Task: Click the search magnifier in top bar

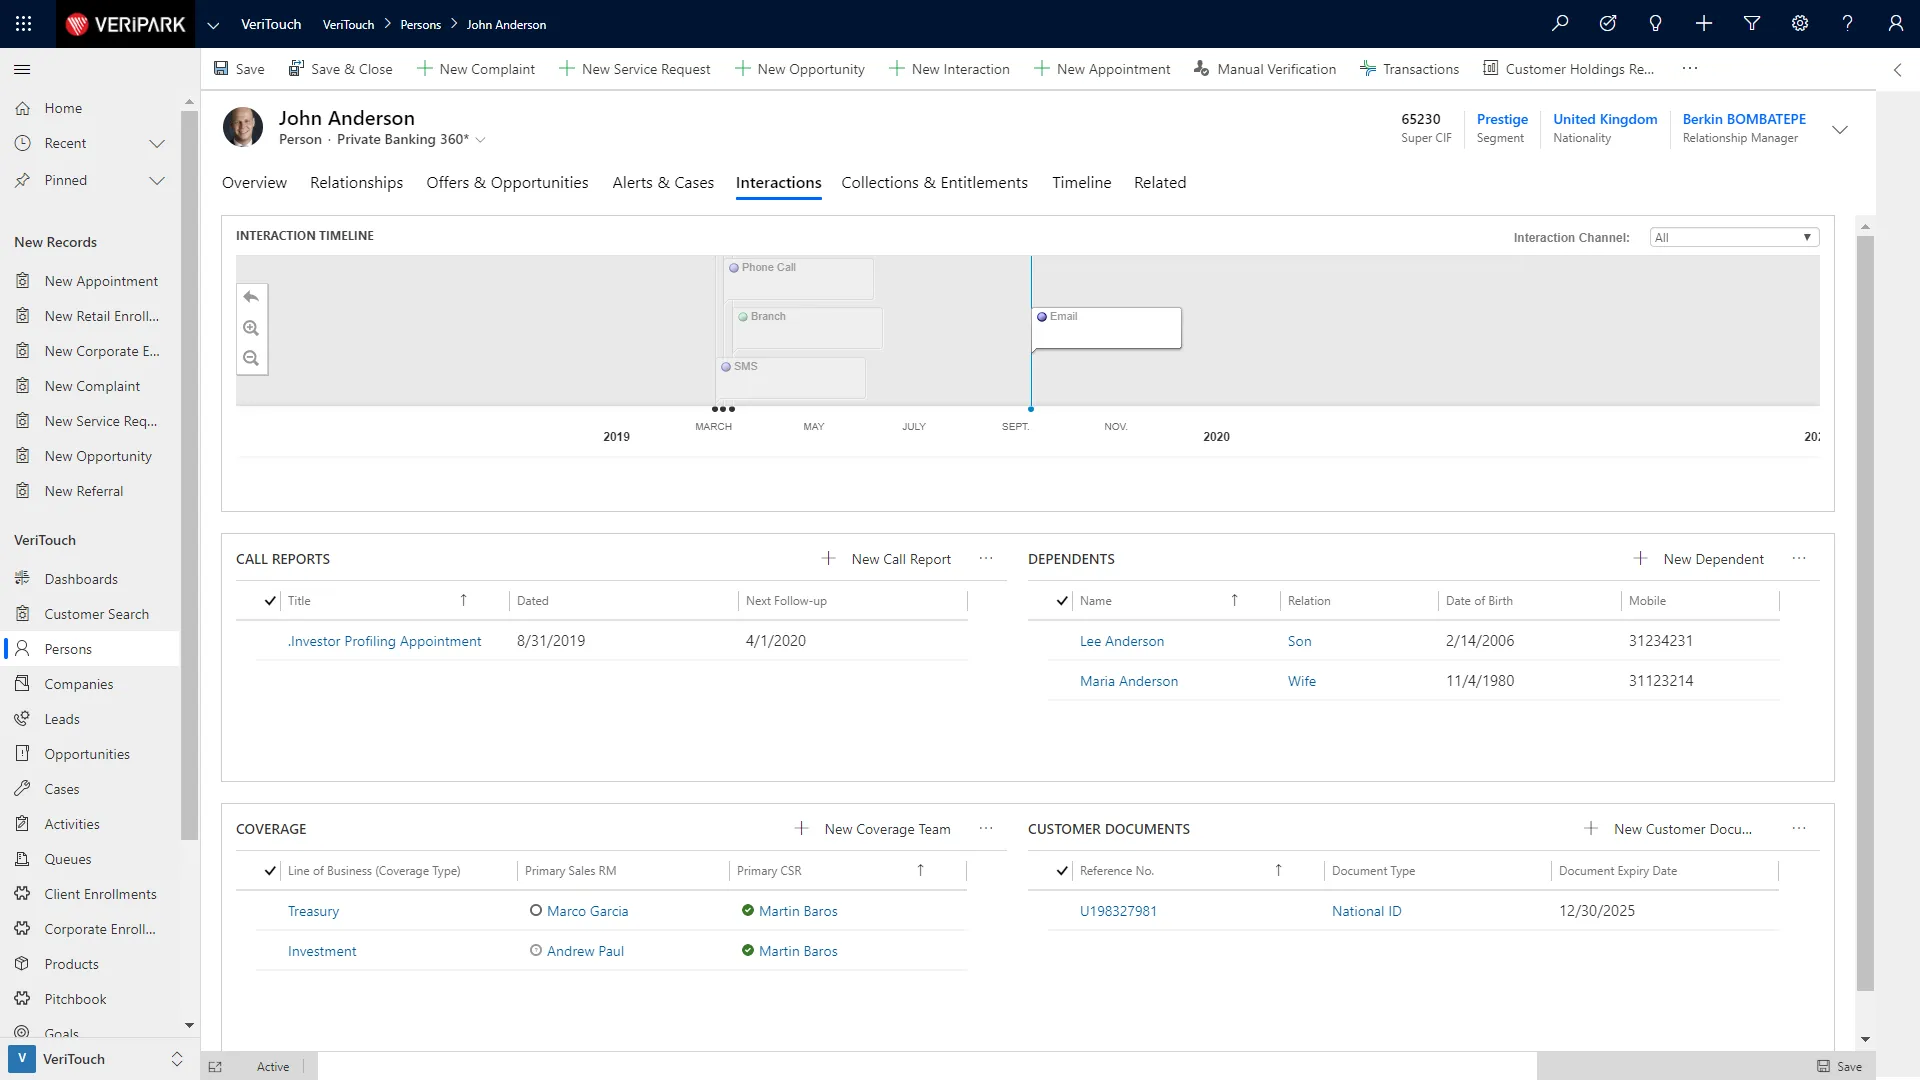Action: 1560,24
